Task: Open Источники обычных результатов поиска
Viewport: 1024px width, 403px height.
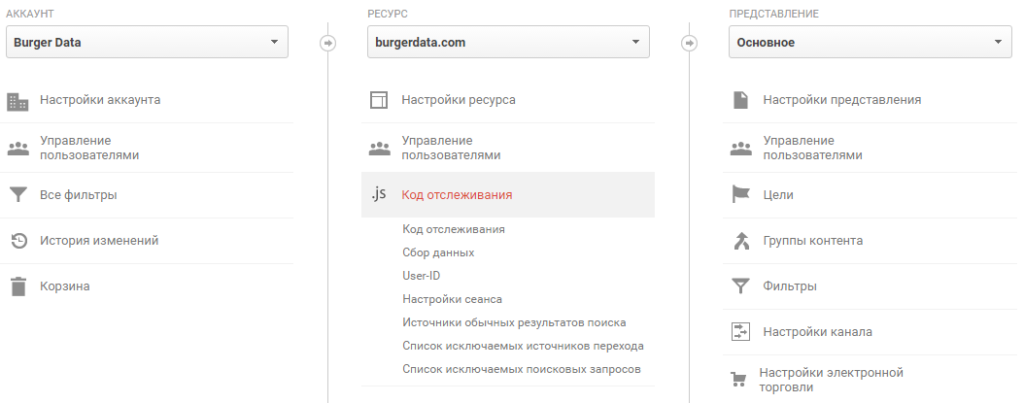Action: tap(514, 322)
